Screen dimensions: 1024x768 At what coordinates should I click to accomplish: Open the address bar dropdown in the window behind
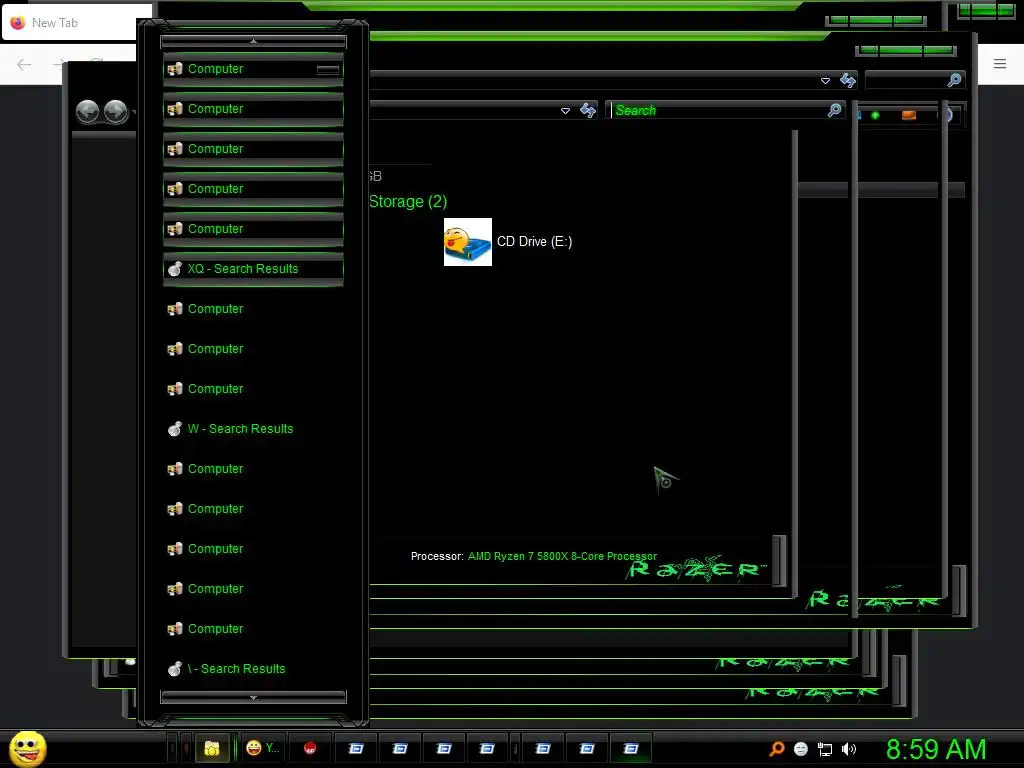tap(825, 81)
